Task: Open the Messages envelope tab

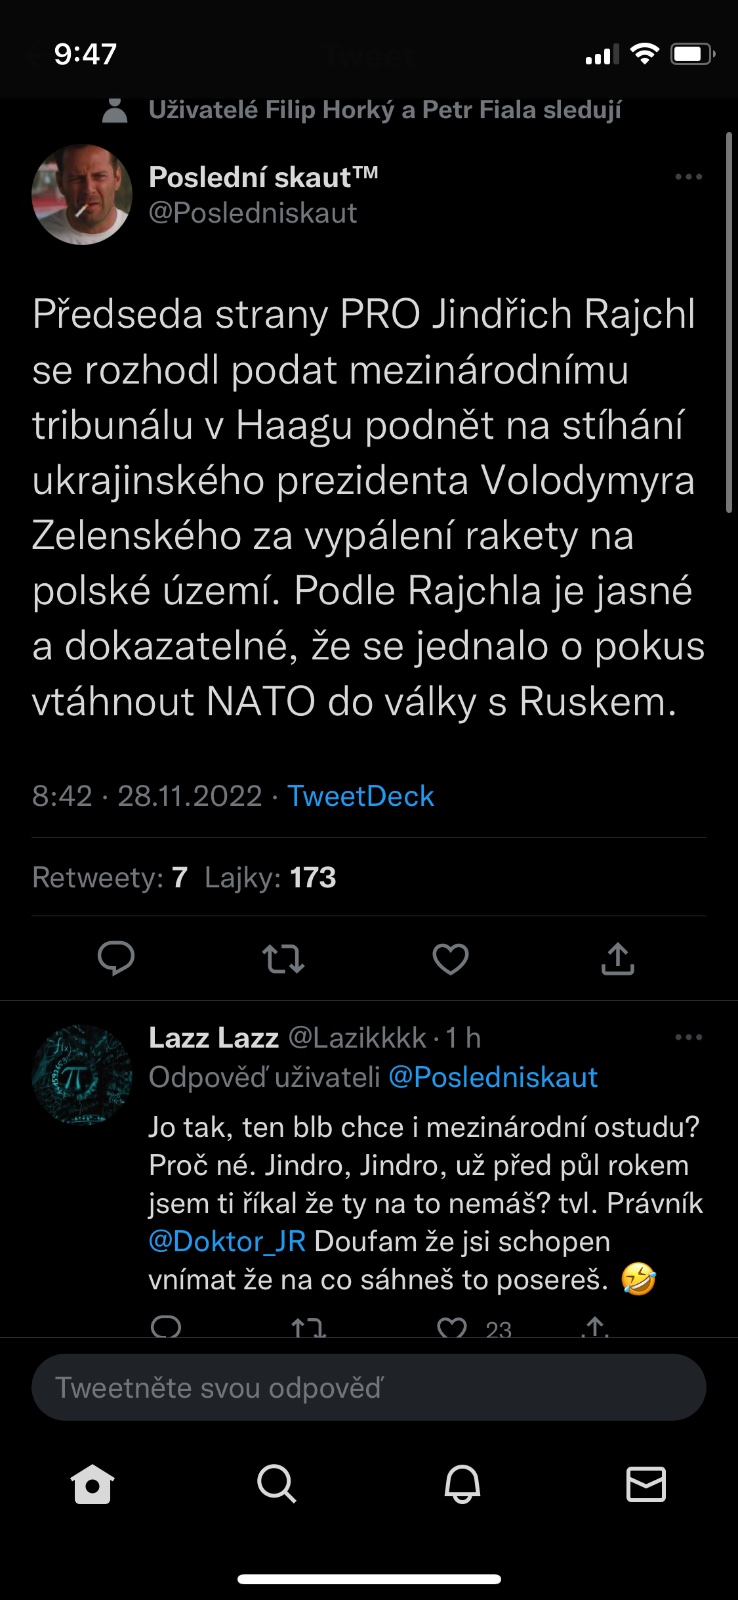Action: pos(646,1484)
